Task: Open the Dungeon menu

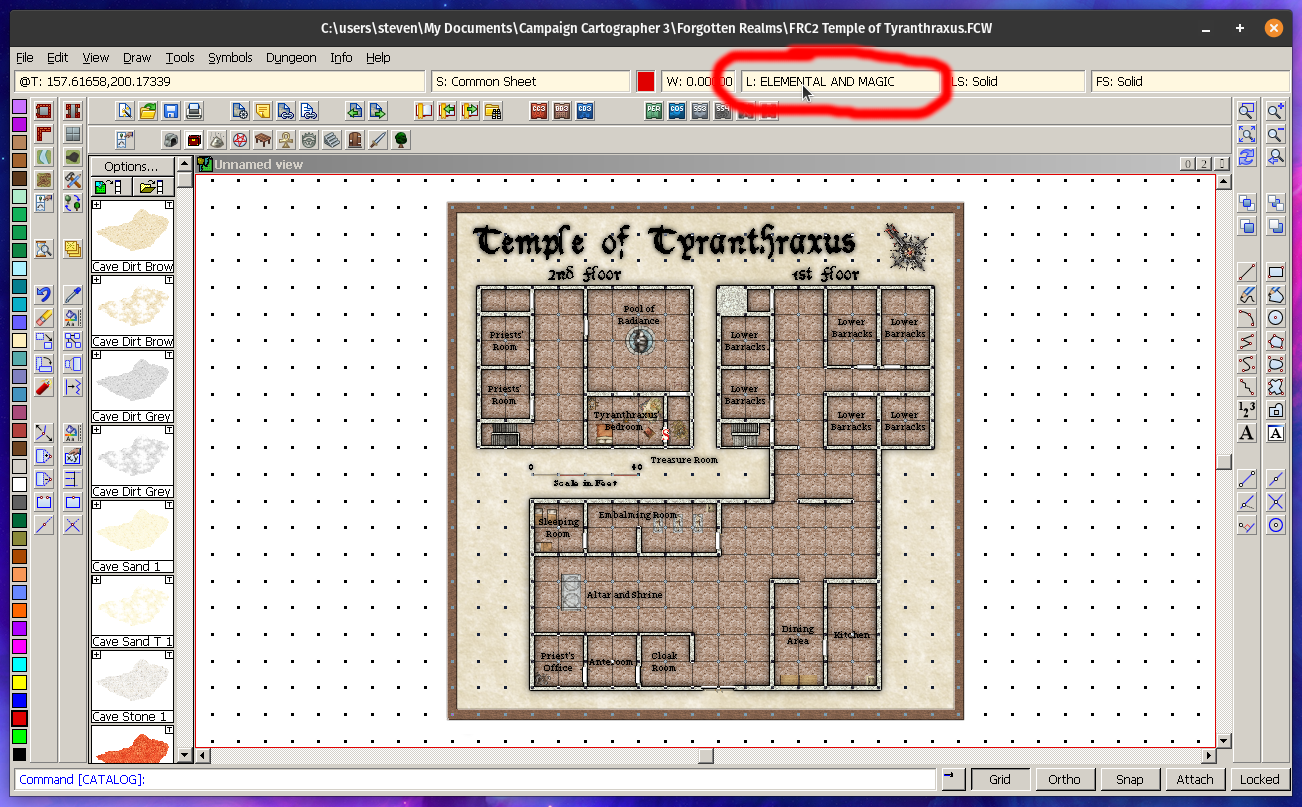Action: (x=291, y=58)
